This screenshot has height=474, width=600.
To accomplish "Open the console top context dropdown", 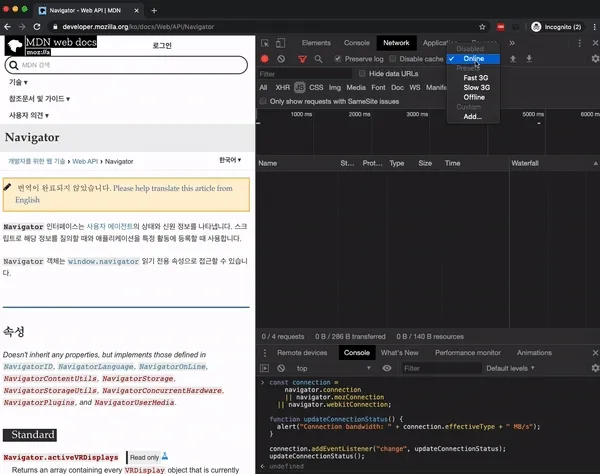I will pos(333,368).
